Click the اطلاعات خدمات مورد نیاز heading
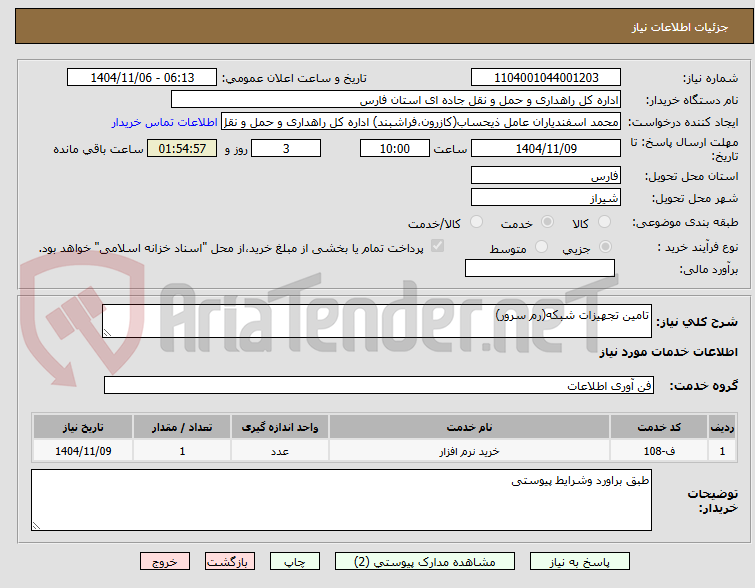 point(668,352)
